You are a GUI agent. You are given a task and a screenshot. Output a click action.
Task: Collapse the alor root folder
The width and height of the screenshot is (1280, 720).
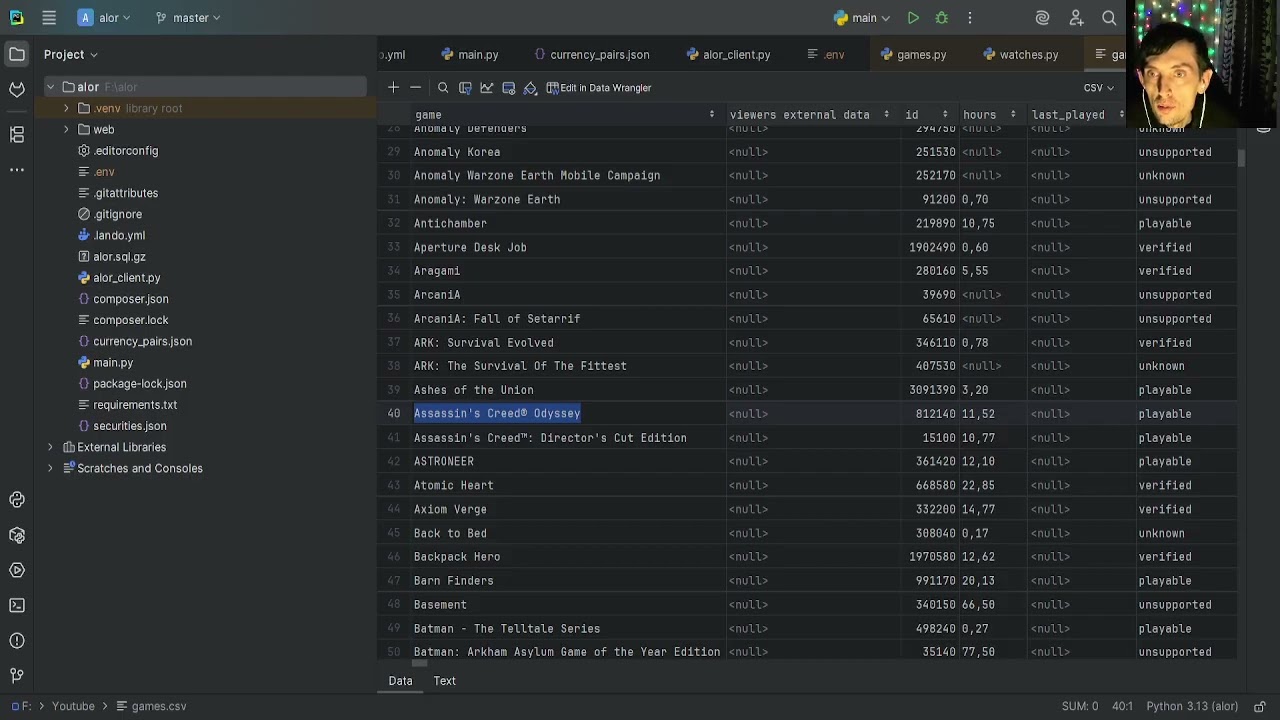pos(50,87)
